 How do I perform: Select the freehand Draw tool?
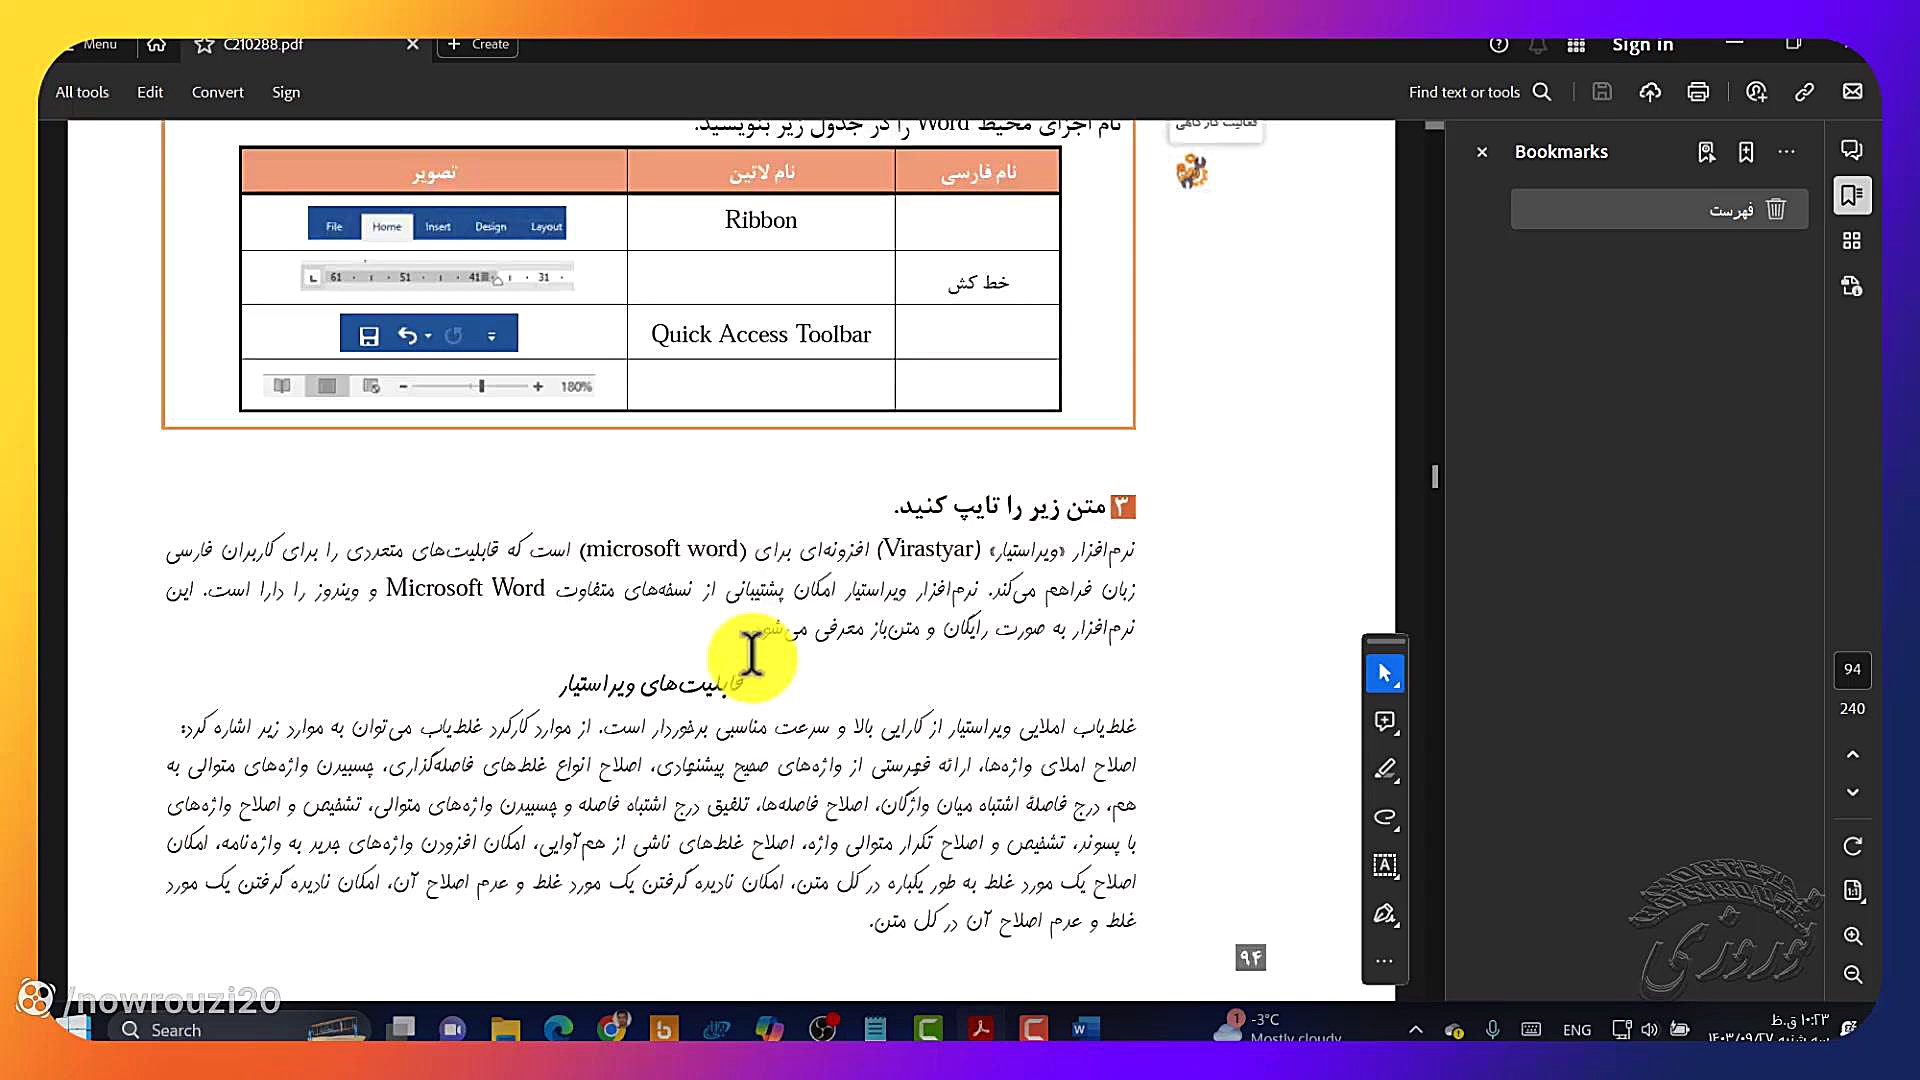(x=1385, y=818)
